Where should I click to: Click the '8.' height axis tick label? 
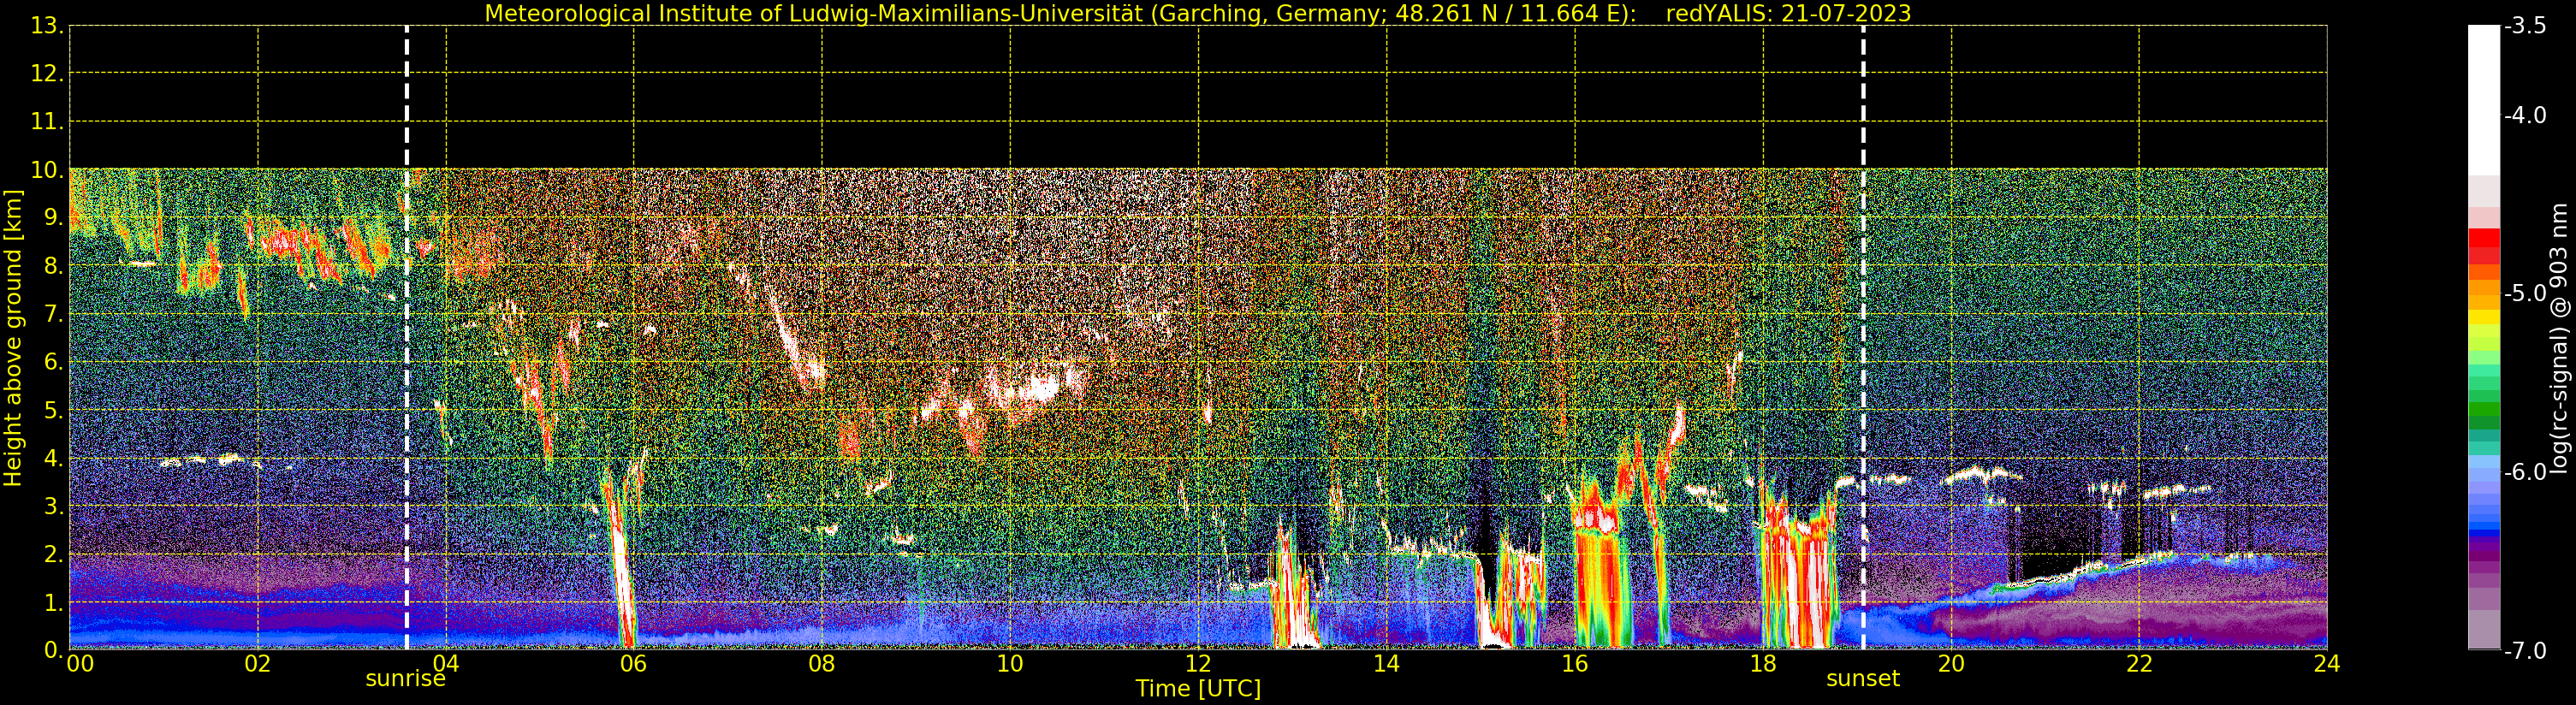point(54,266)
